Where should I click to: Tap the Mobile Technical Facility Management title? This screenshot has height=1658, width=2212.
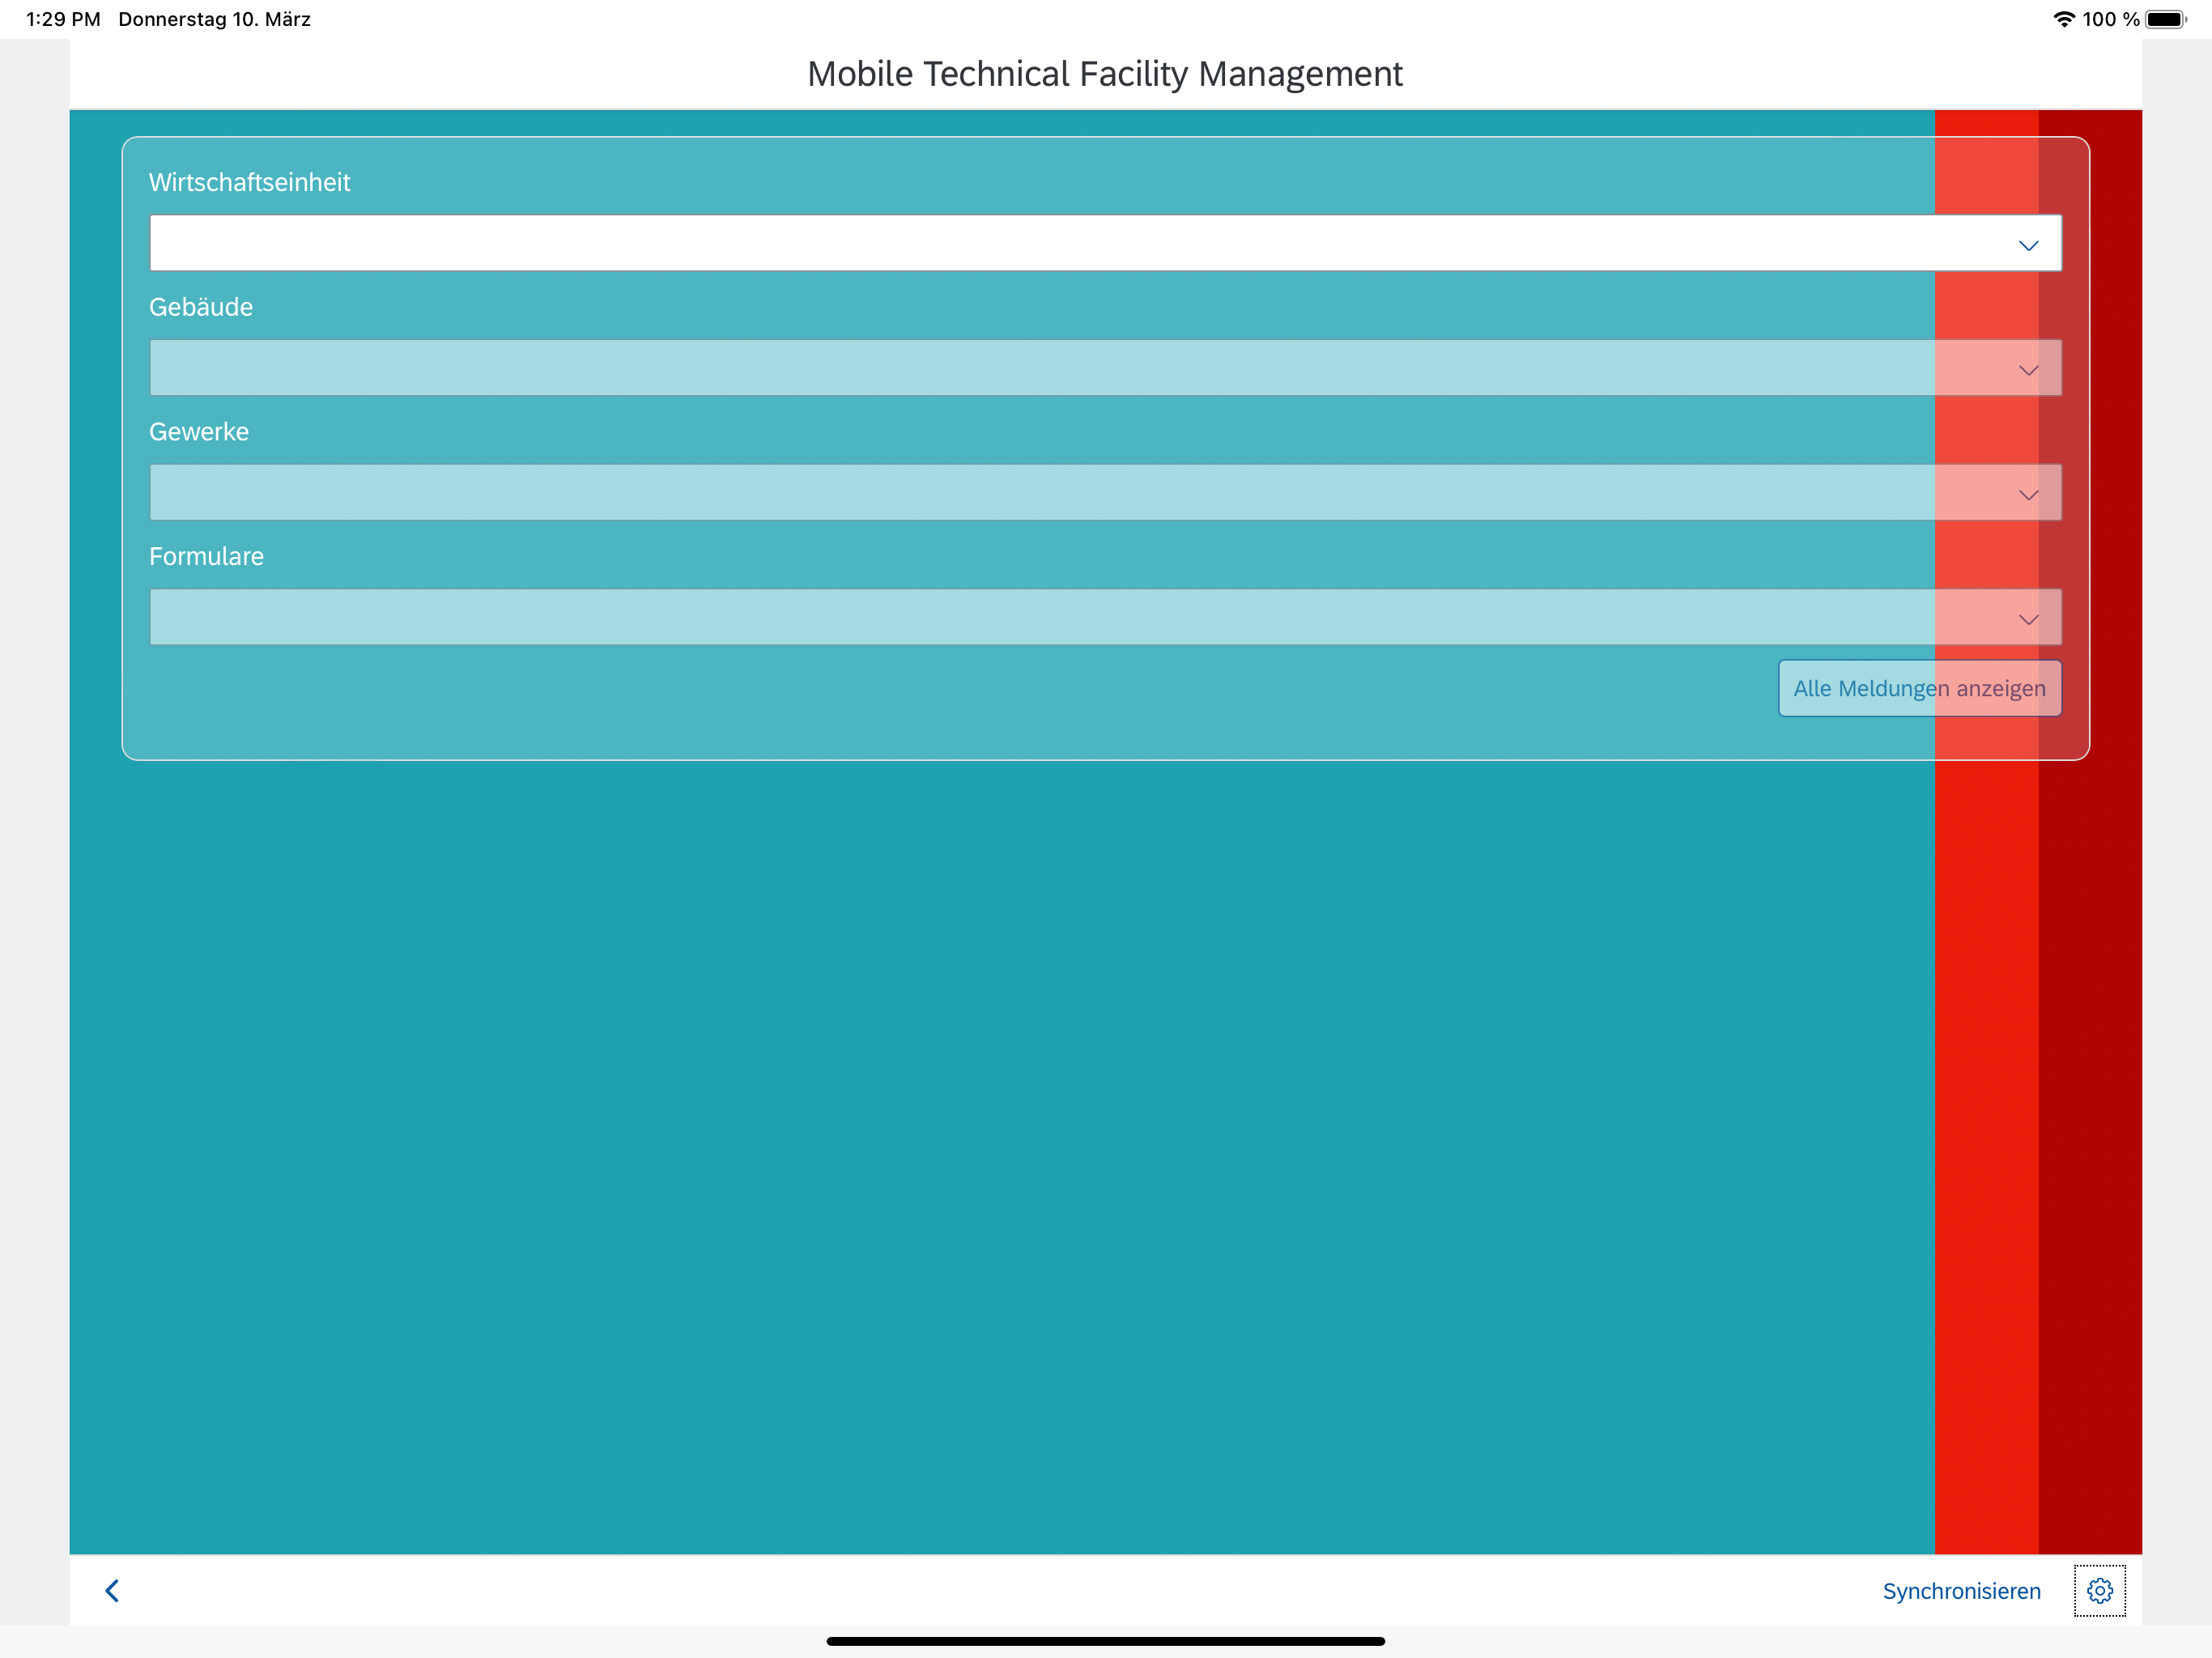pos(1105,74)
